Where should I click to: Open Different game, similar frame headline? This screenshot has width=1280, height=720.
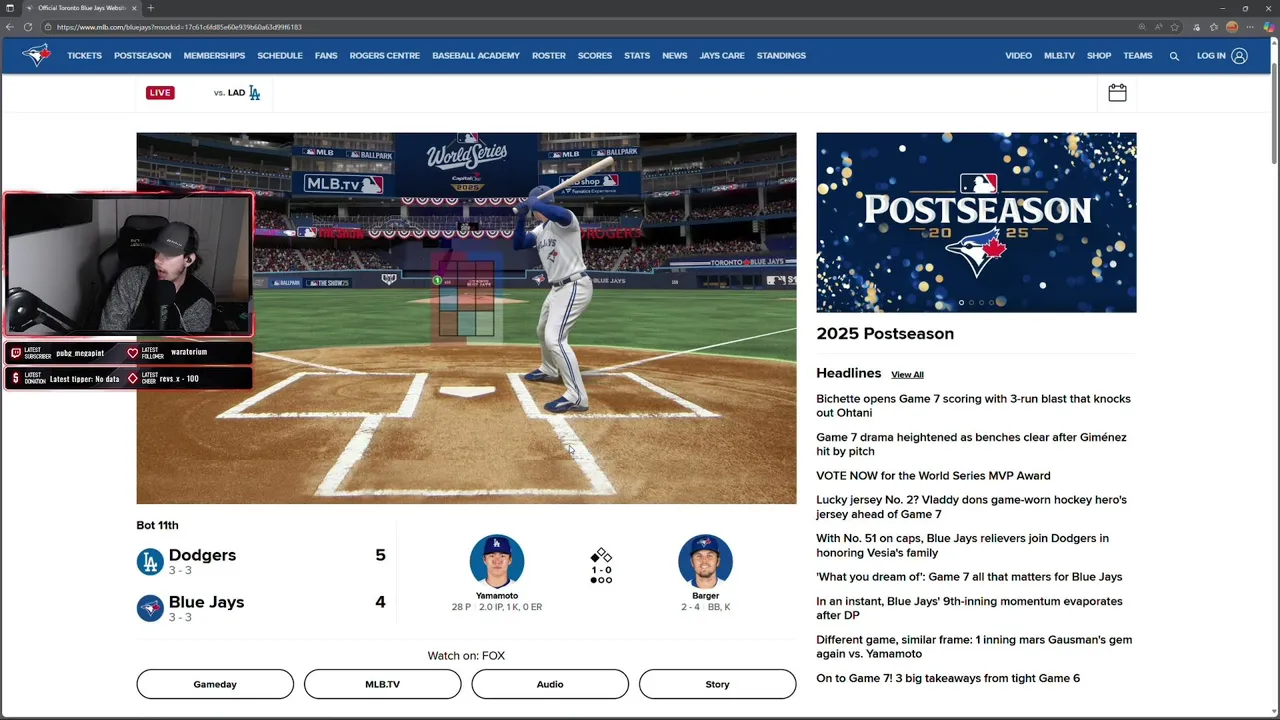pos(974,647)
